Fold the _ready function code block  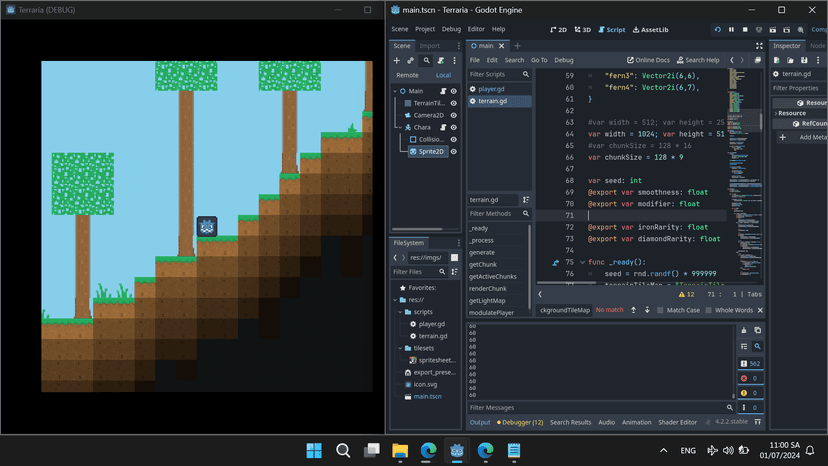pyautogui.click(x=582, y=263)
